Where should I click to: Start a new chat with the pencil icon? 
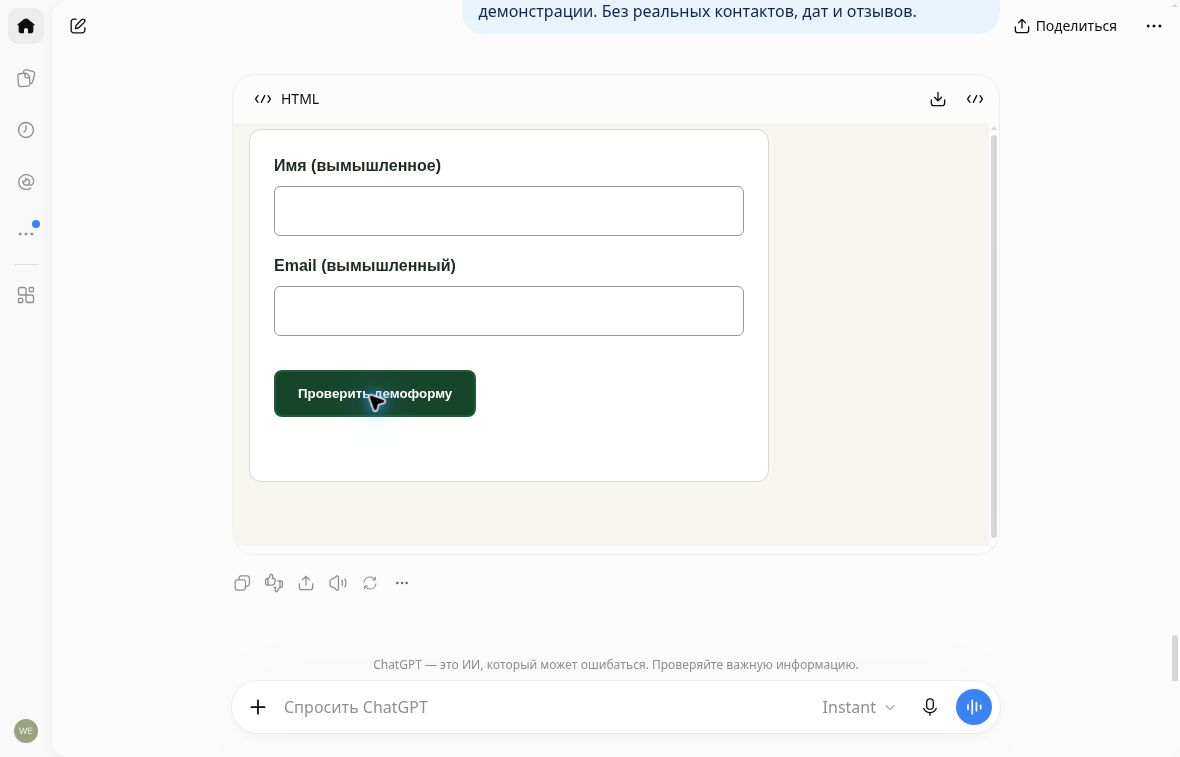(x=78, y=26)
